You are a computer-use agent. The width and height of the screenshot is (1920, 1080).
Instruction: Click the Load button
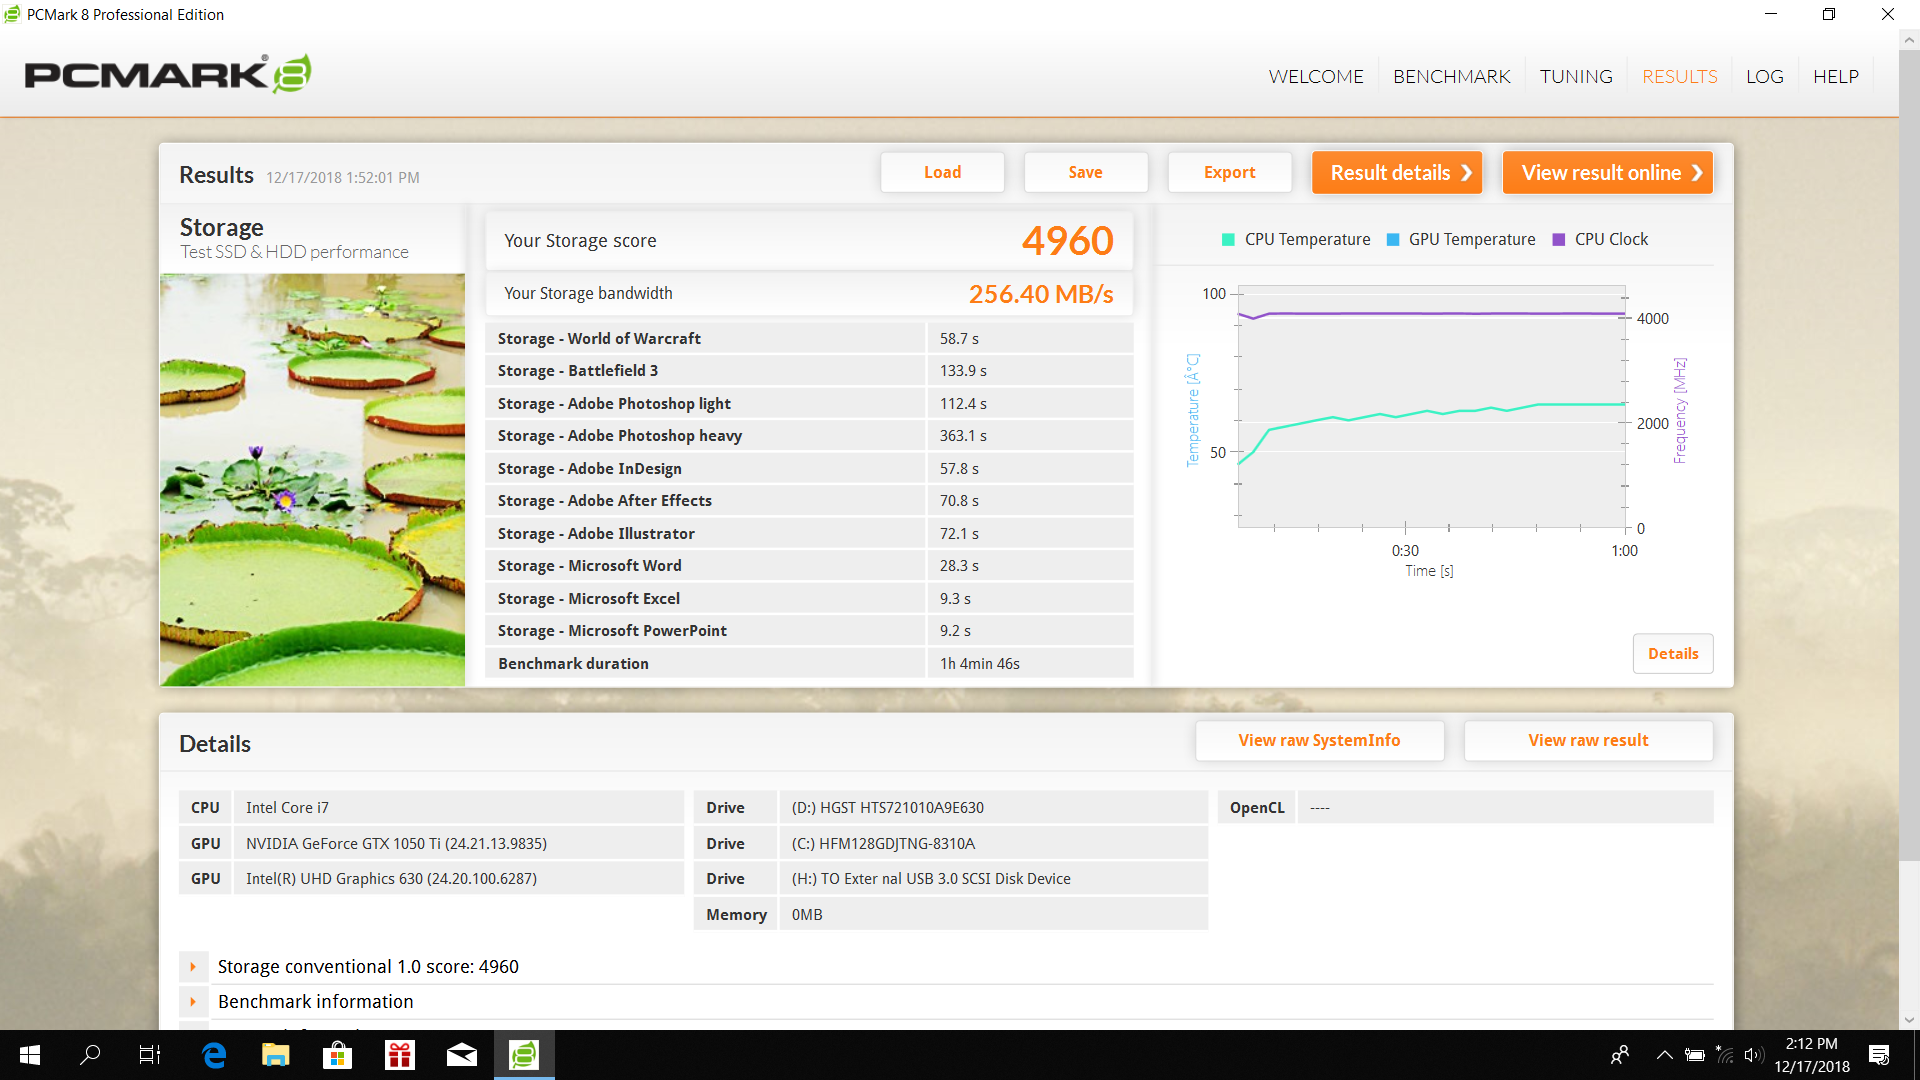pos(942,172)
